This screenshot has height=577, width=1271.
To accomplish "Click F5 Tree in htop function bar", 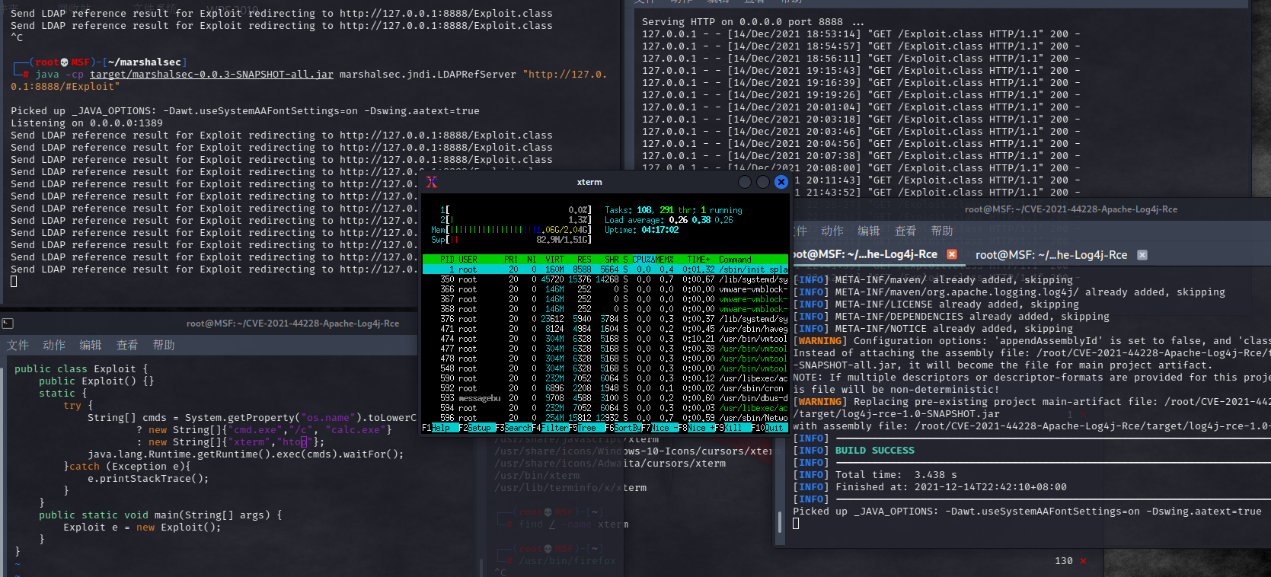I will [585, 428].
